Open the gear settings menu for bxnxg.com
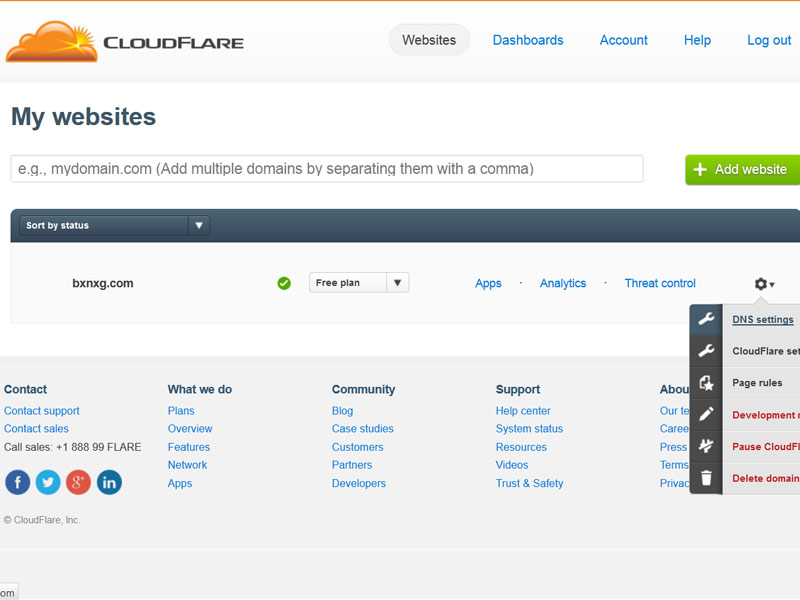The width and height of the screenshot is (800, 600). point(764,284)
